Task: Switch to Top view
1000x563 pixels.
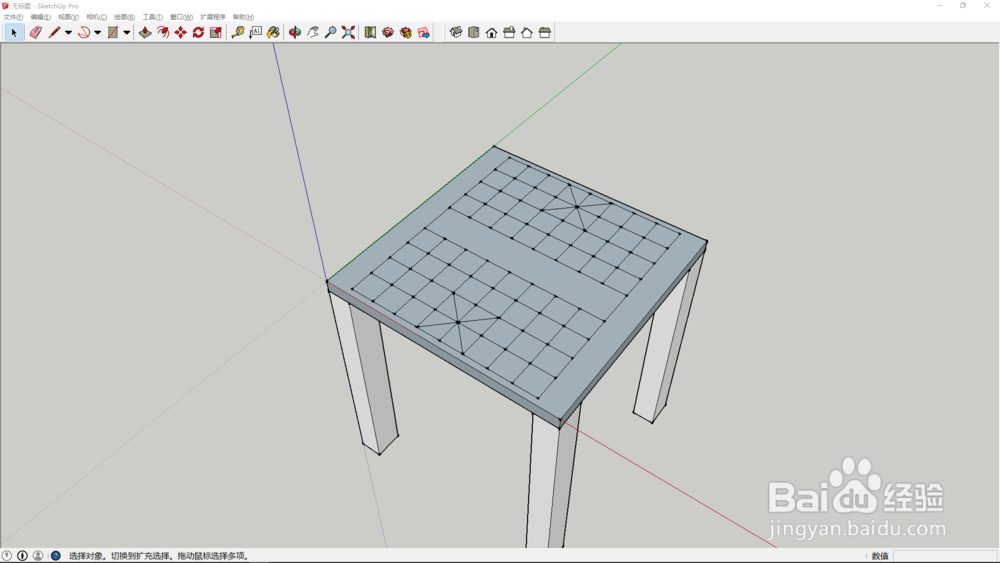Action: pyautogui.click(x=473, y=33)
